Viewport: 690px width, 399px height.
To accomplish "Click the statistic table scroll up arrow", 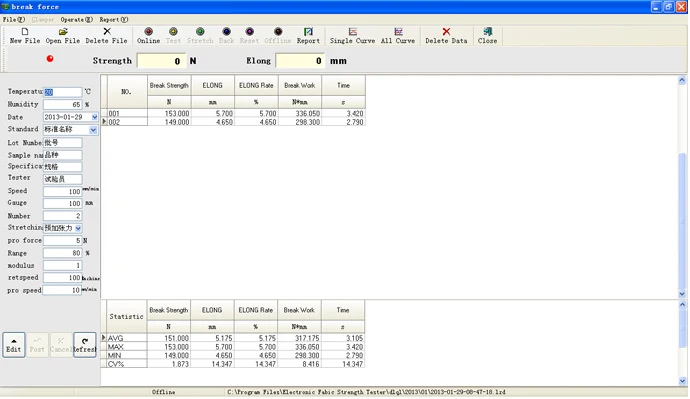I will (x=682, y=304).
